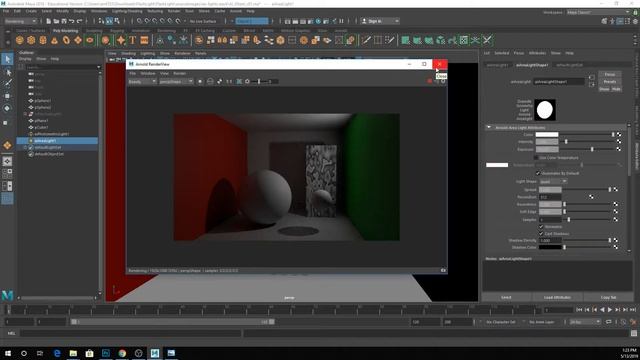Click the 1:1 zoom icon in RenderView

click(x=229, y=82)
